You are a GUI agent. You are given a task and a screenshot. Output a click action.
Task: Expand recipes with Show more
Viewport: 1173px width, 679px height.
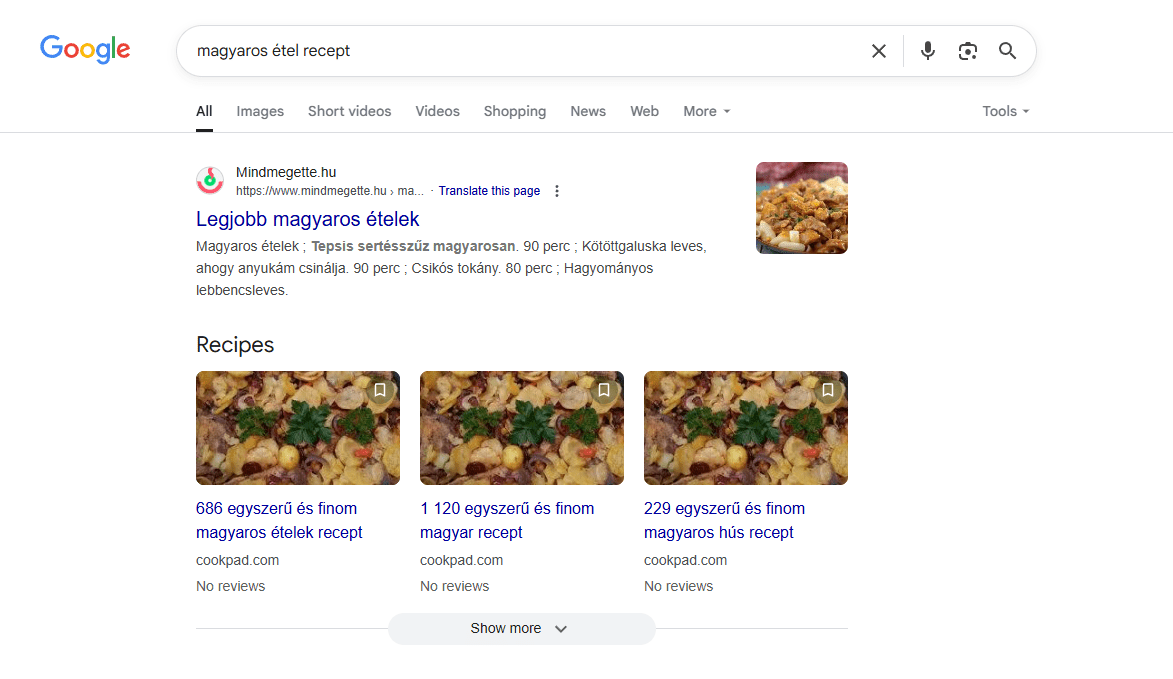tap(521, 629)
